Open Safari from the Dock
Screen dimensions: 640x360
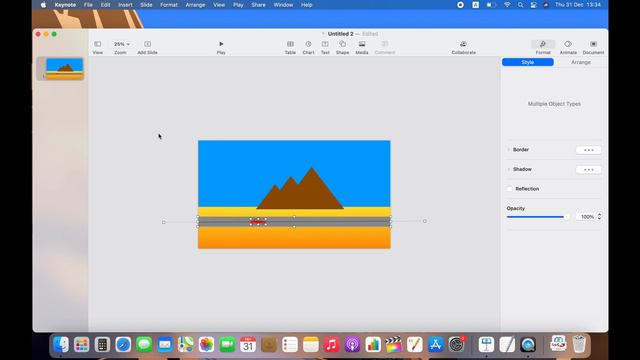[123, 344]
